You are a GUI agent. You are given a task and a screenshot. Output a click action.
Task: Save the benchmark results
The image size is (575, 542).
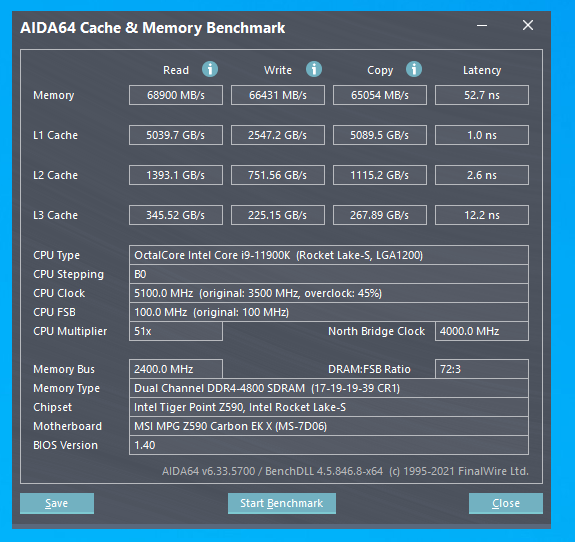(x=57, y=503)
